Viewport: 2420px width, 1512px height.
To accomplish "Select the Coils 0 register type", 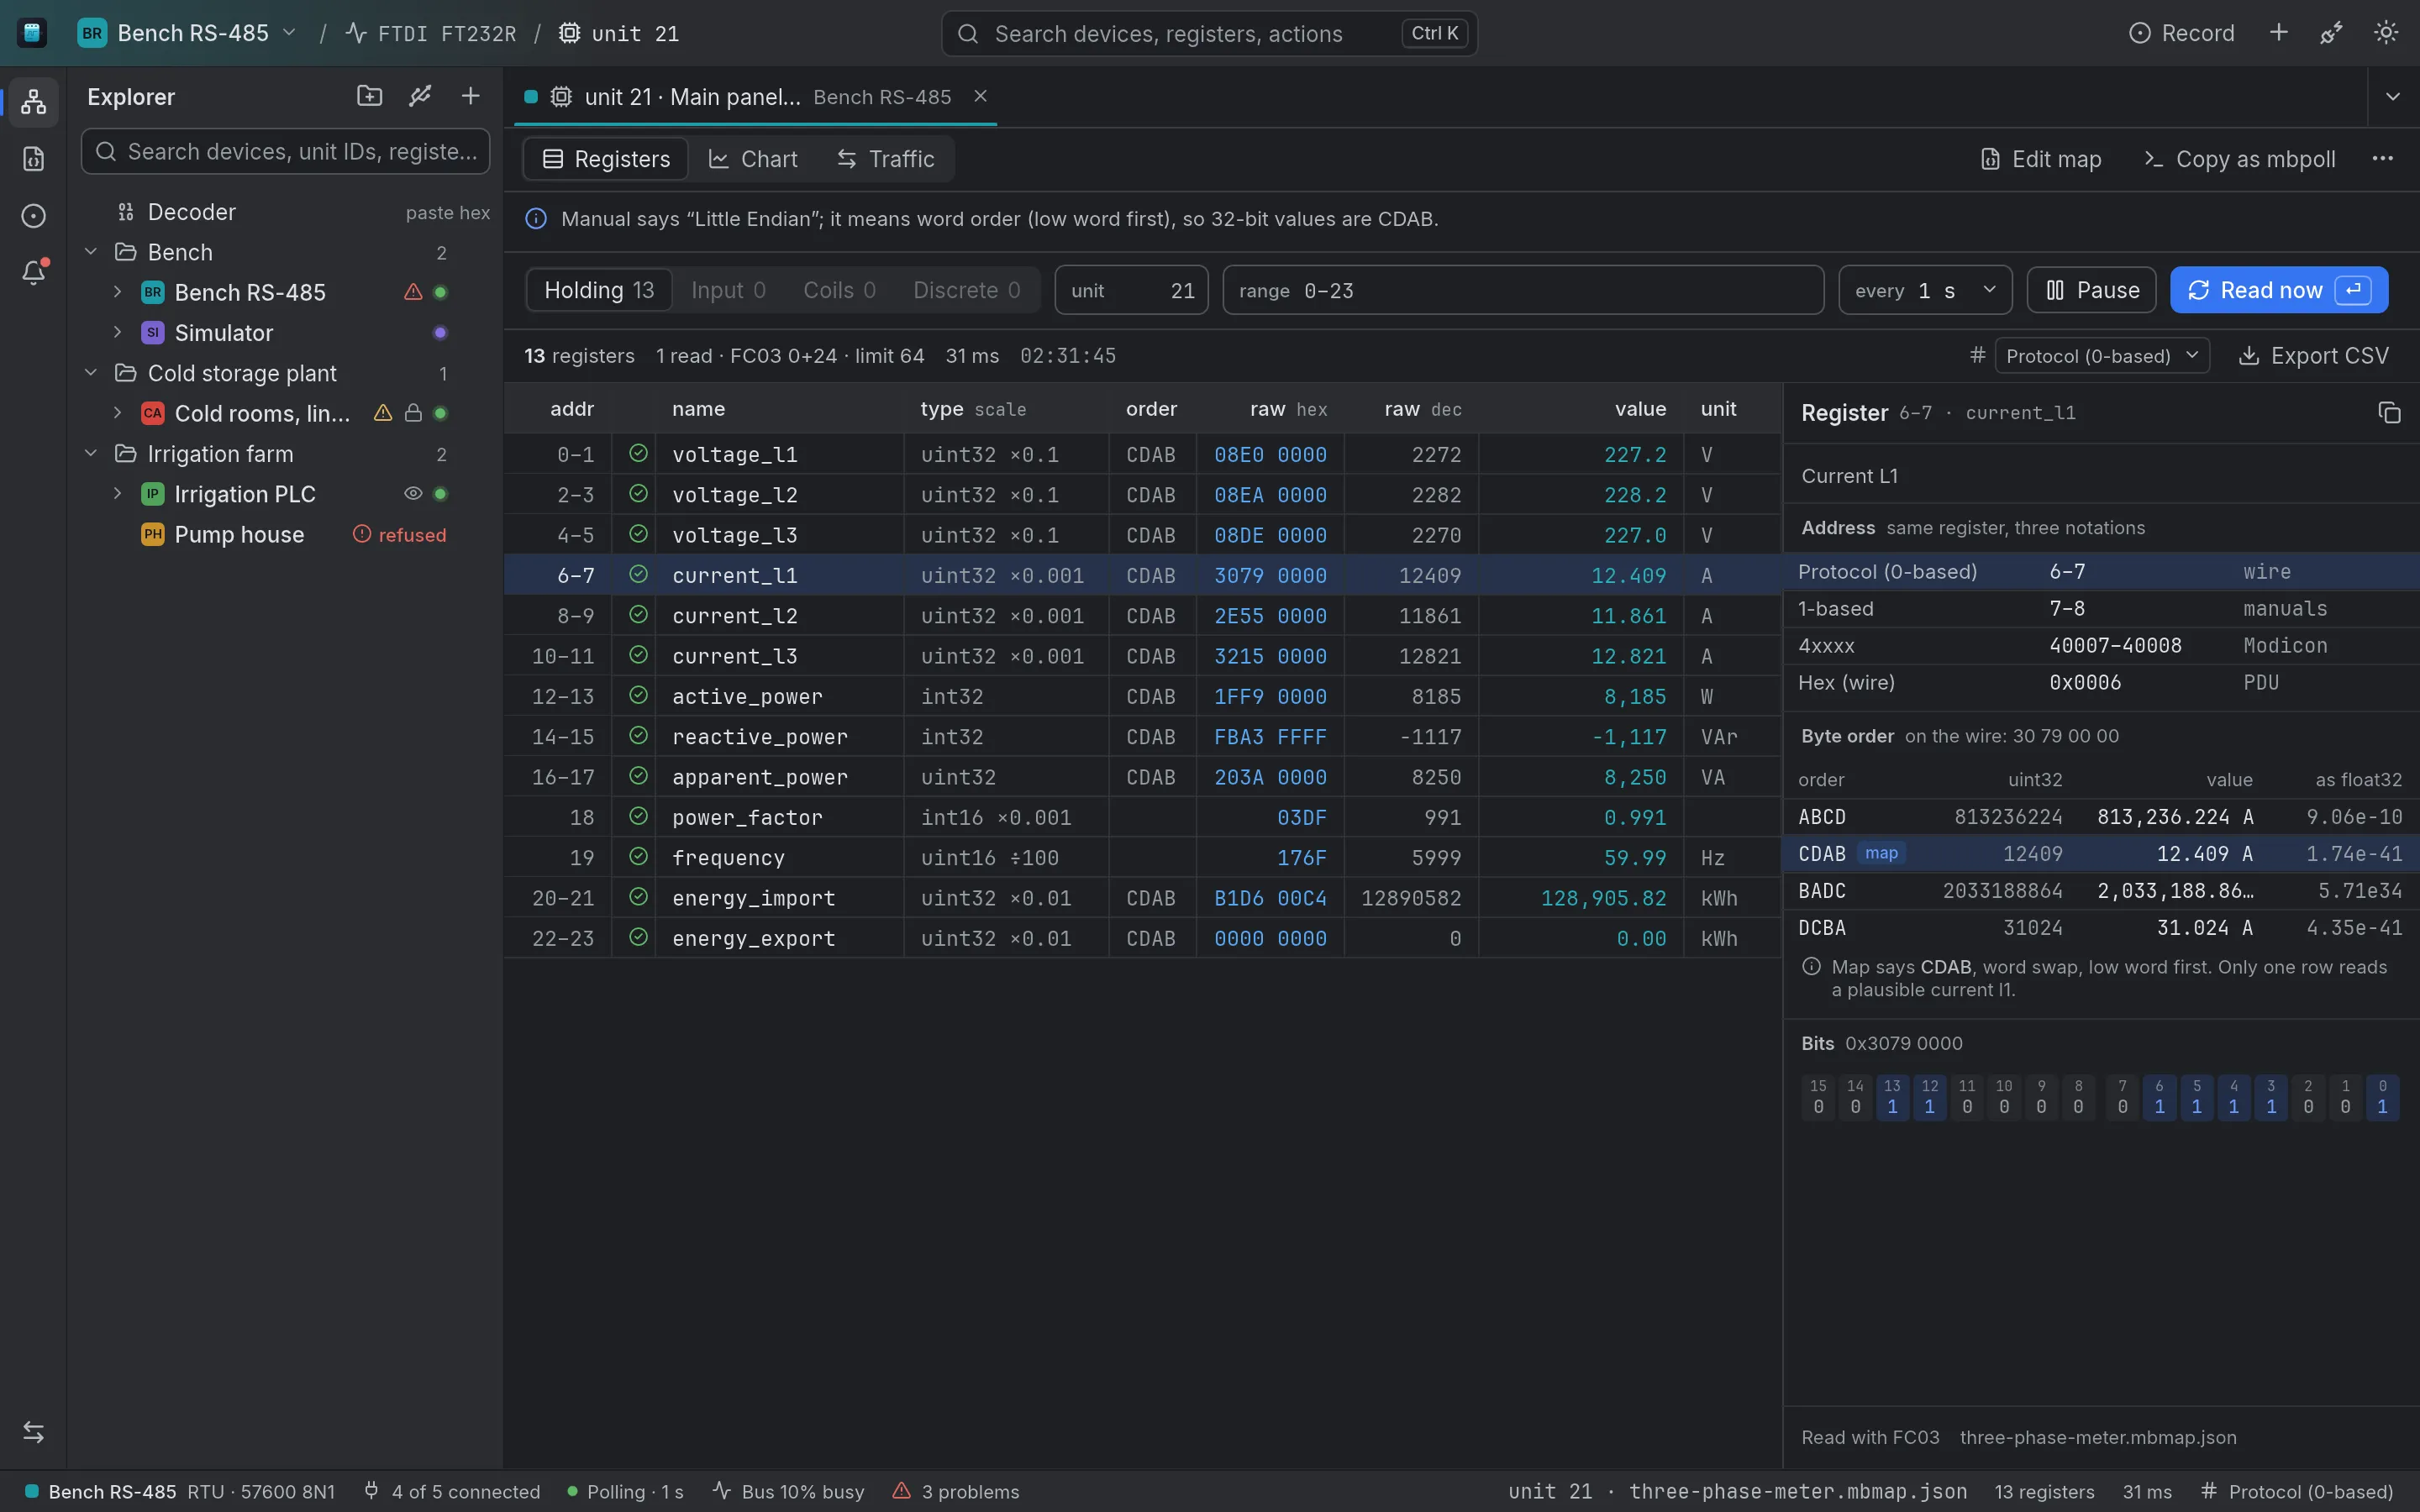I will pyautogui.click(x=840, y=290).
